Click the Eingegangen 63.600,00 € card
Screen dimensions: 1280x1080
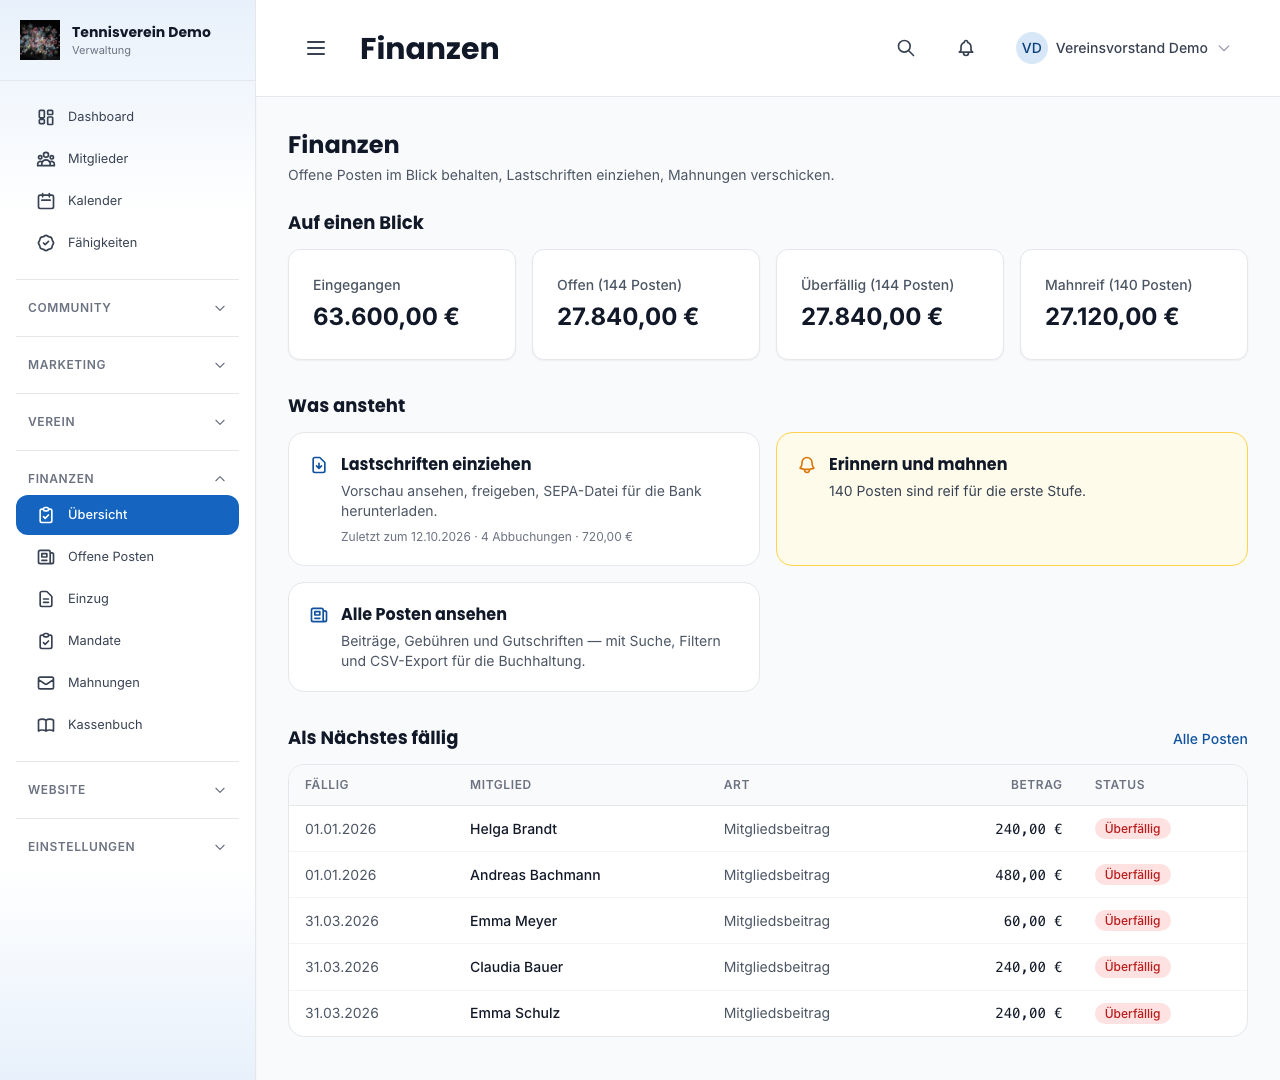[402, 304]
